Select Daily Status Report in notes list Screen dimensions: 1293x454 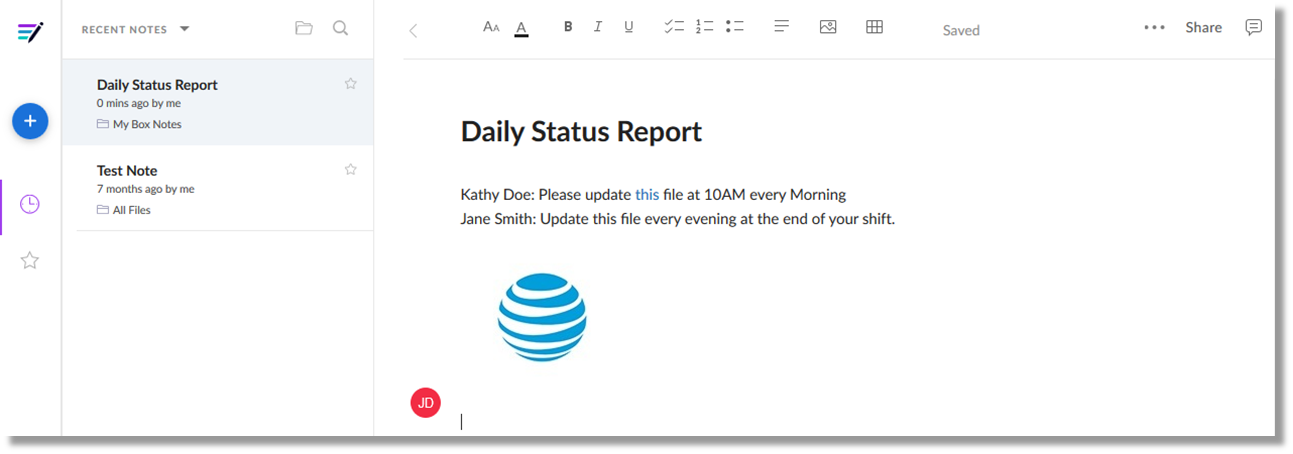(218, 103)
